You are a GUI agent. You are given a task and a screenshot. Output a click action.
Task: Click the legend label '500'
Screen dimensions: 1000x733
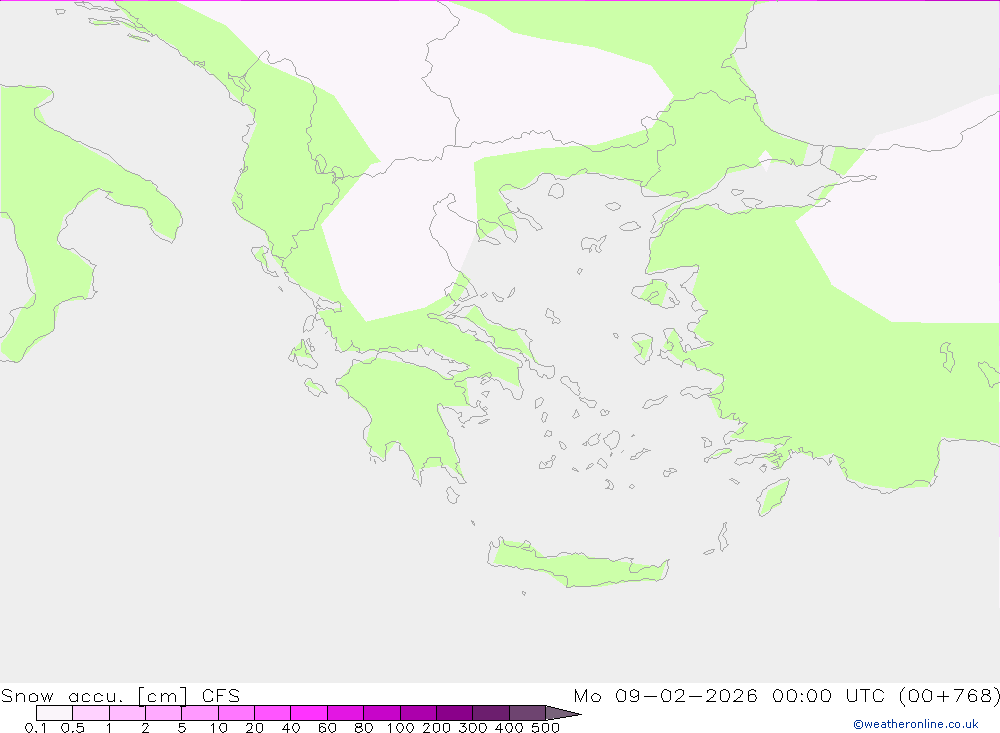[545, 728]
